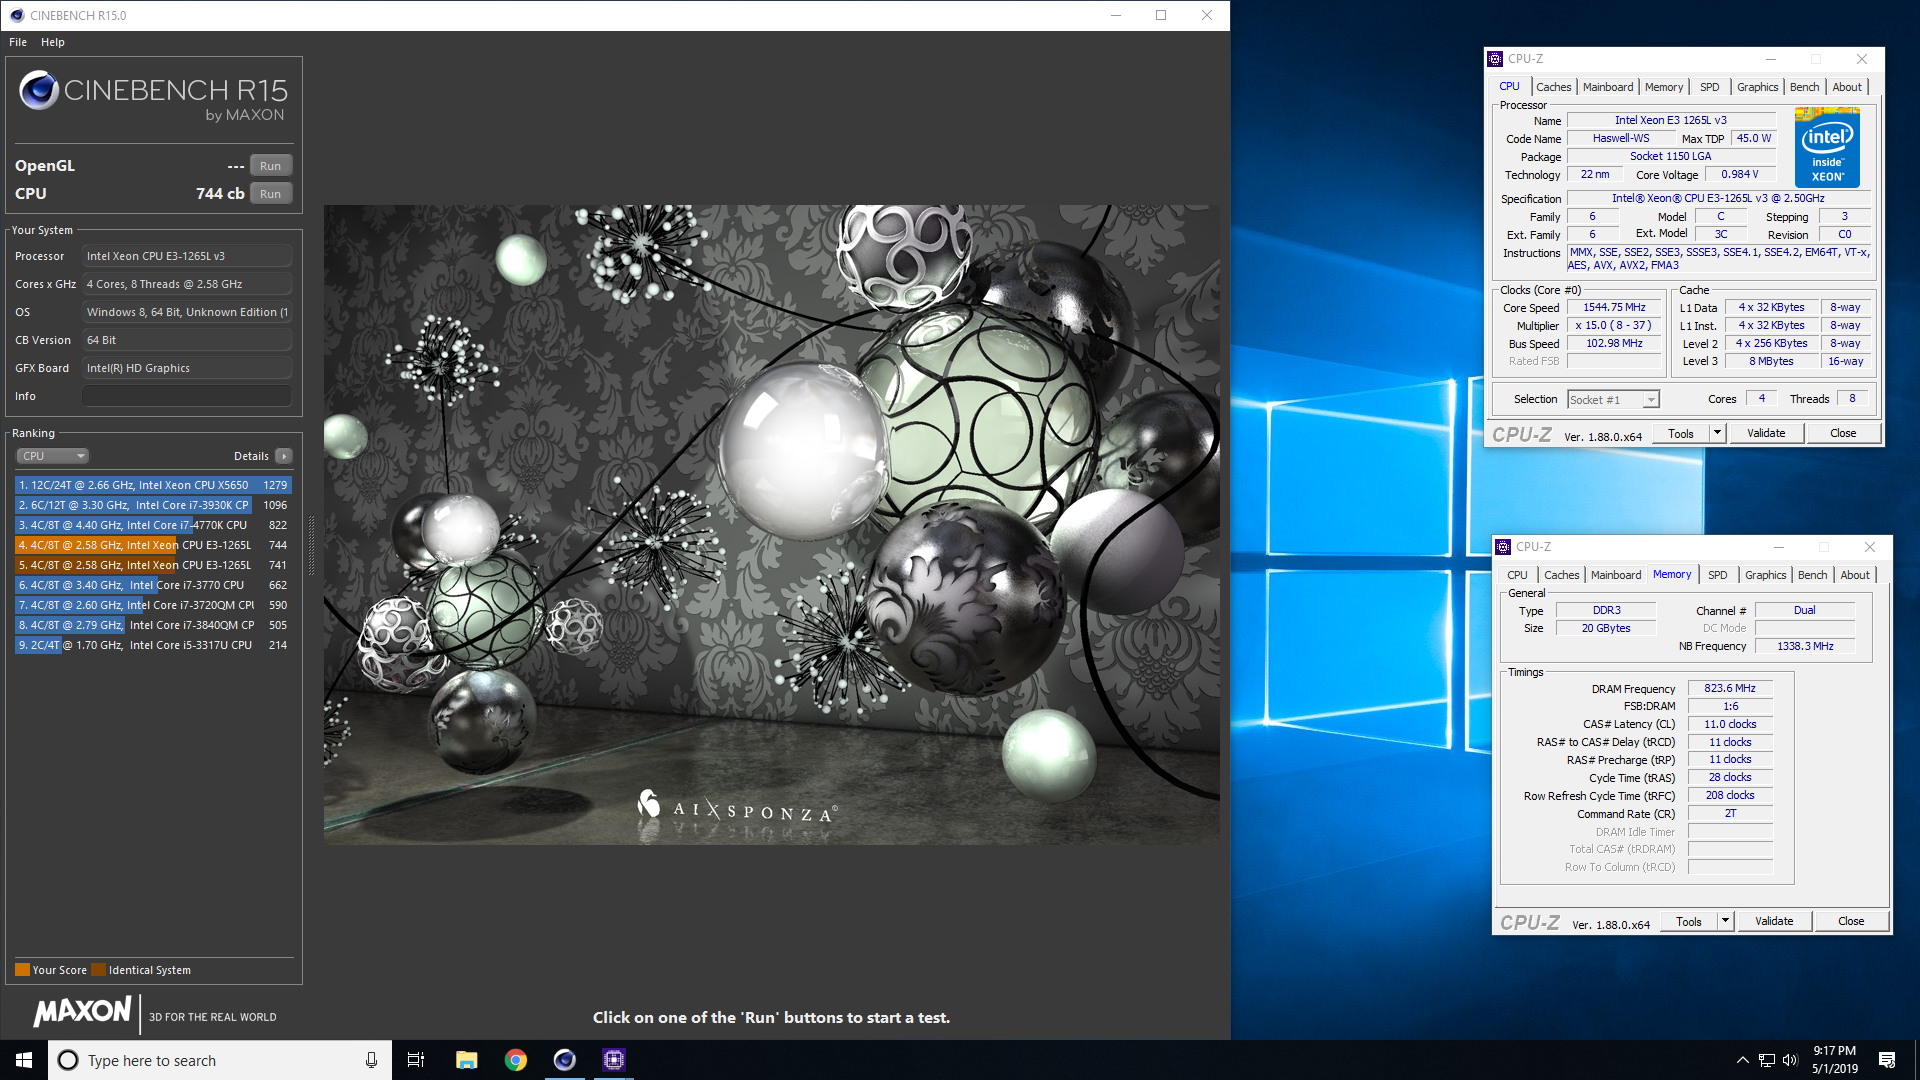
Task: Select ranking row scoring 741
Action: pos(153,565)
